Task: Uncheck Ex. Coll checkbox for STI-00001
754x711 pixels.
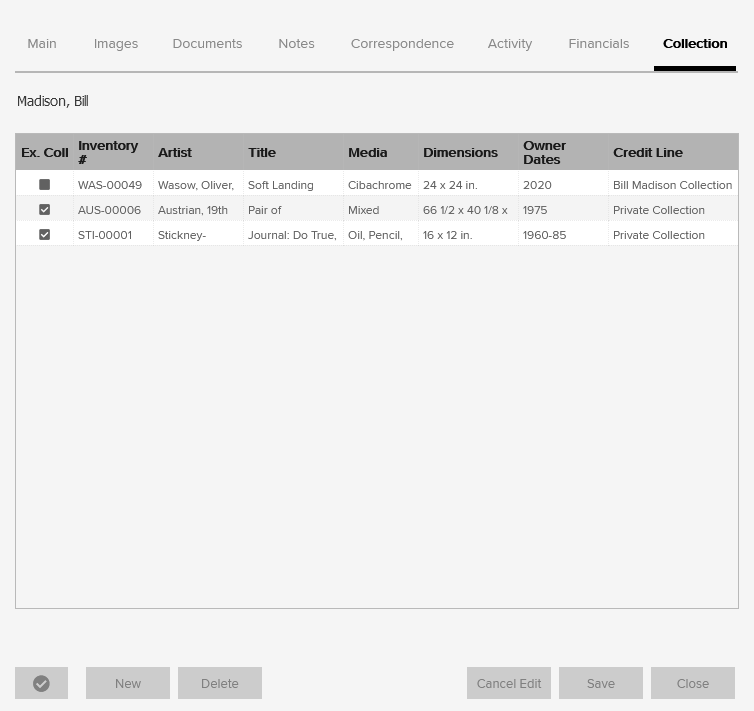Action: (44, 235)
